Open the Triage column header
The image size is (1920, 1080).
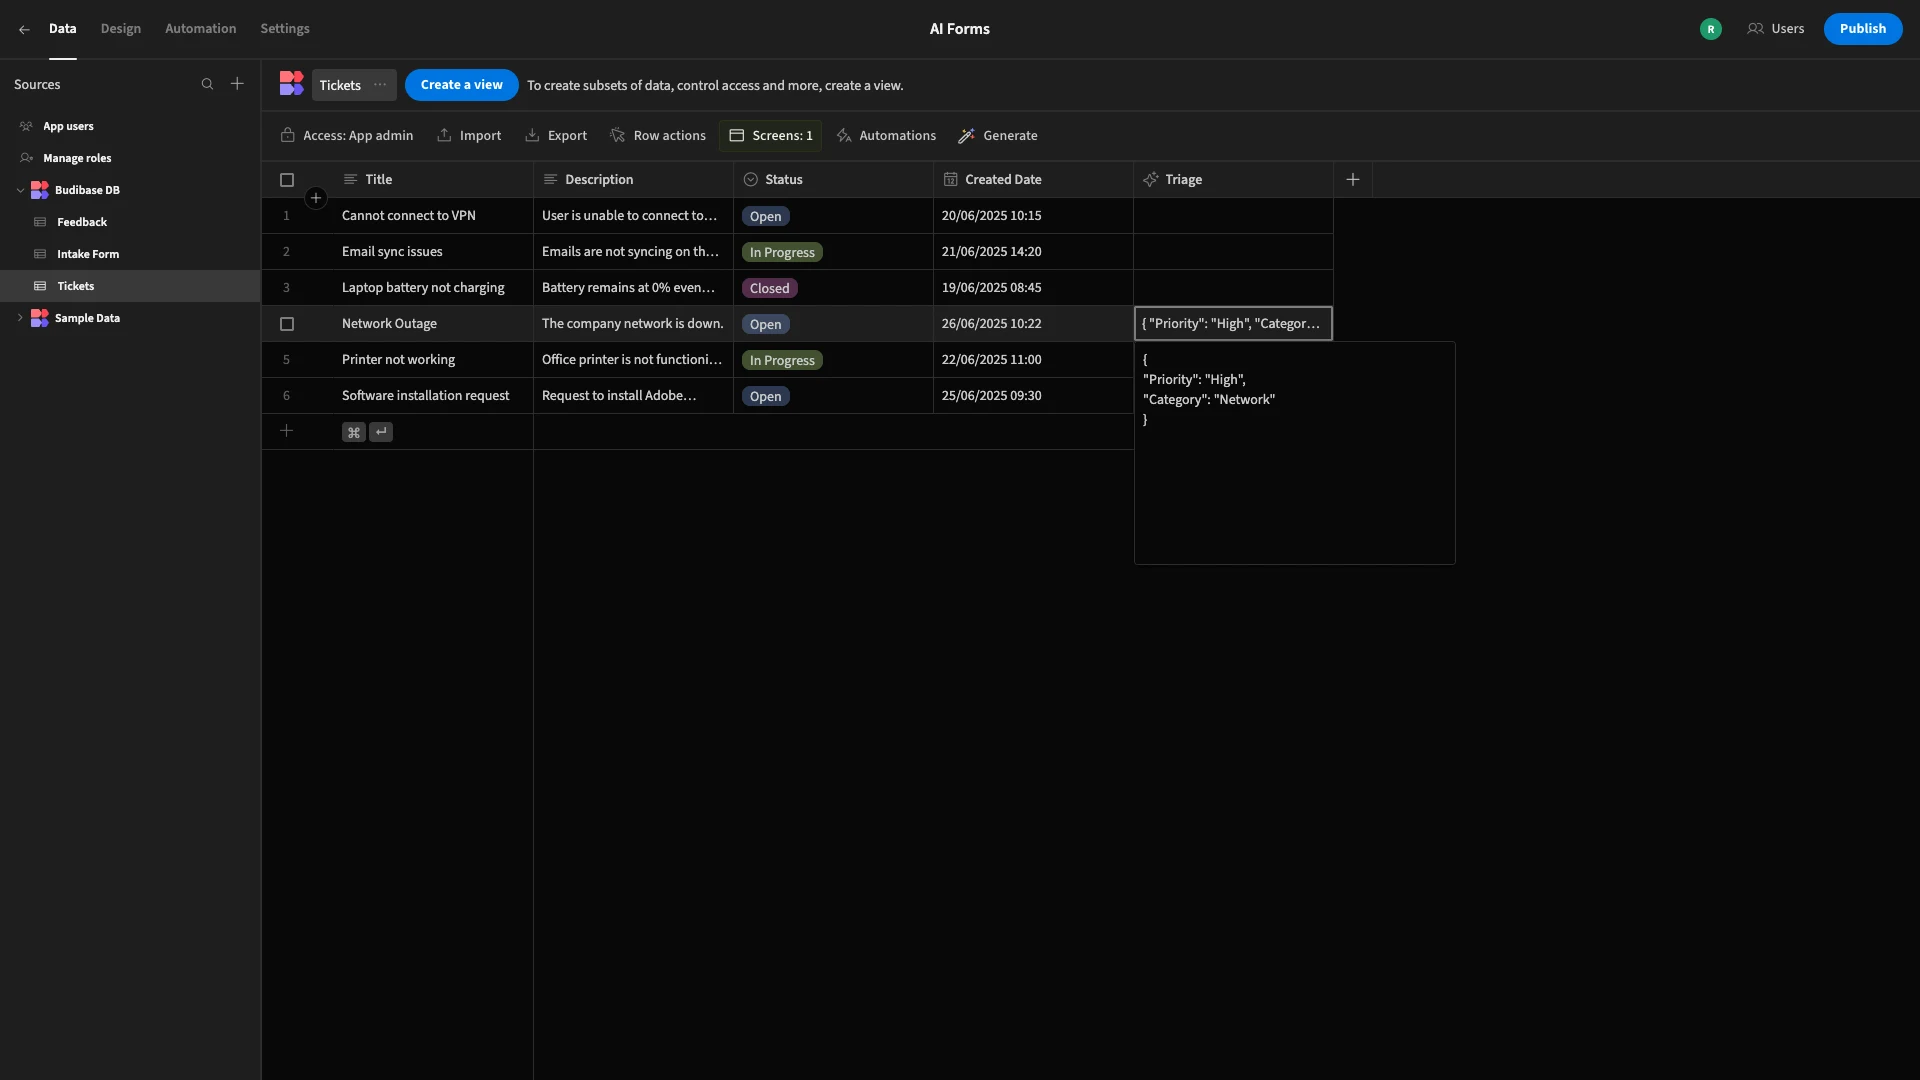coord(1233,180)
